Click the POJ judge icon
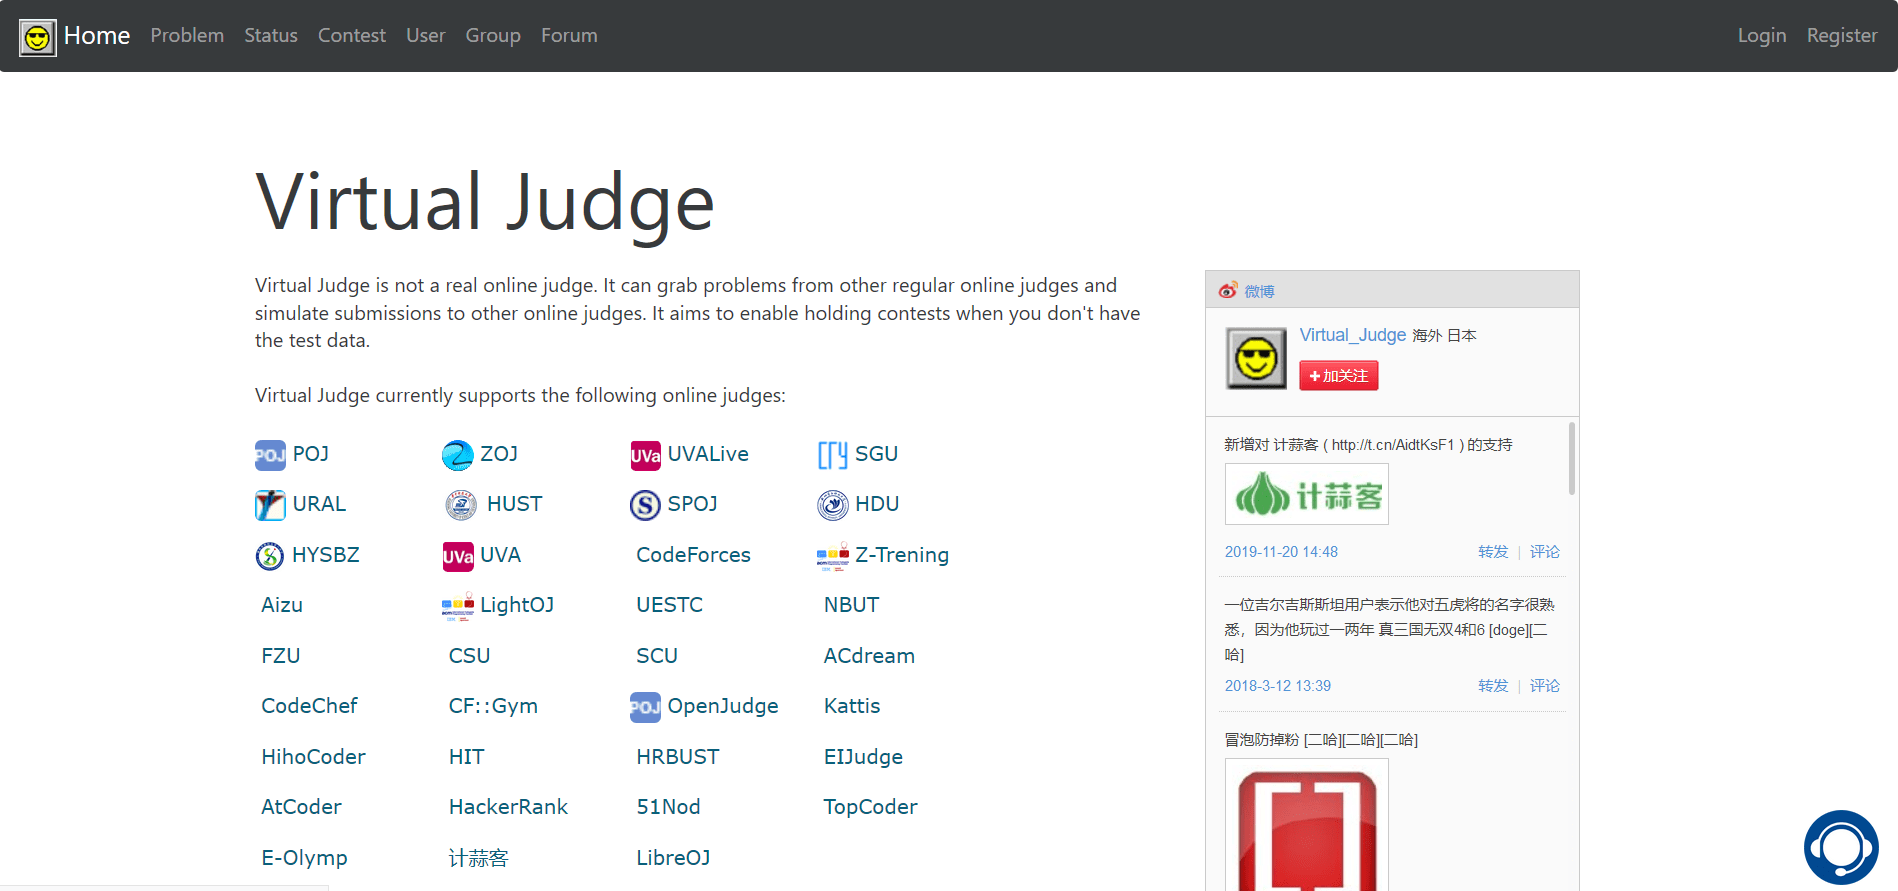The height and width of the screenshot is (891, 1898). pos(270,455)
